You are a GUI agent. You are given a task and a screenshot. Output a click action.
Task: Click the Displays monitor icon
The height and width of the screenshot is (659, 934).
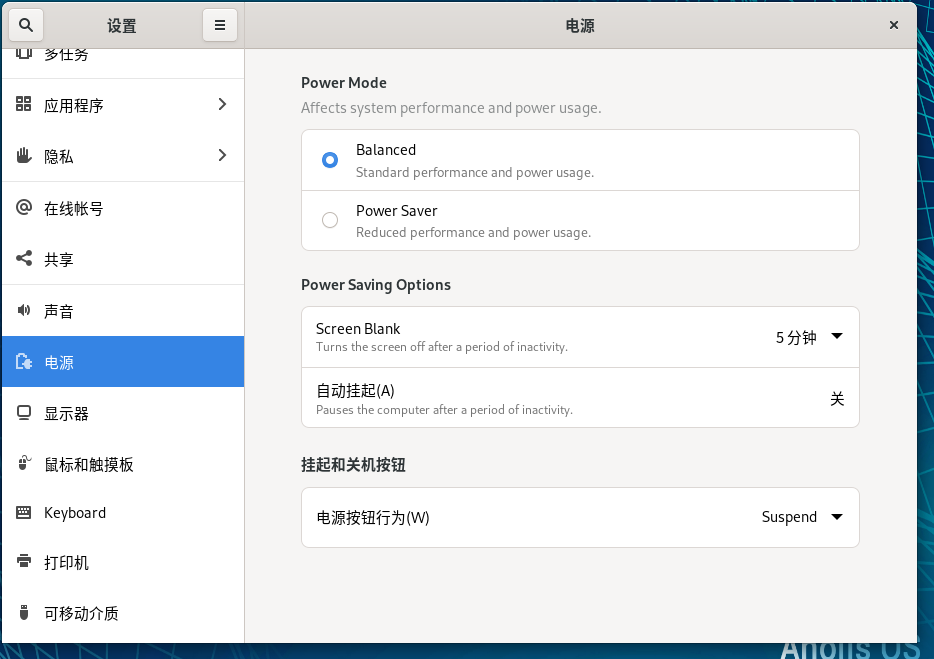(24, 413)
